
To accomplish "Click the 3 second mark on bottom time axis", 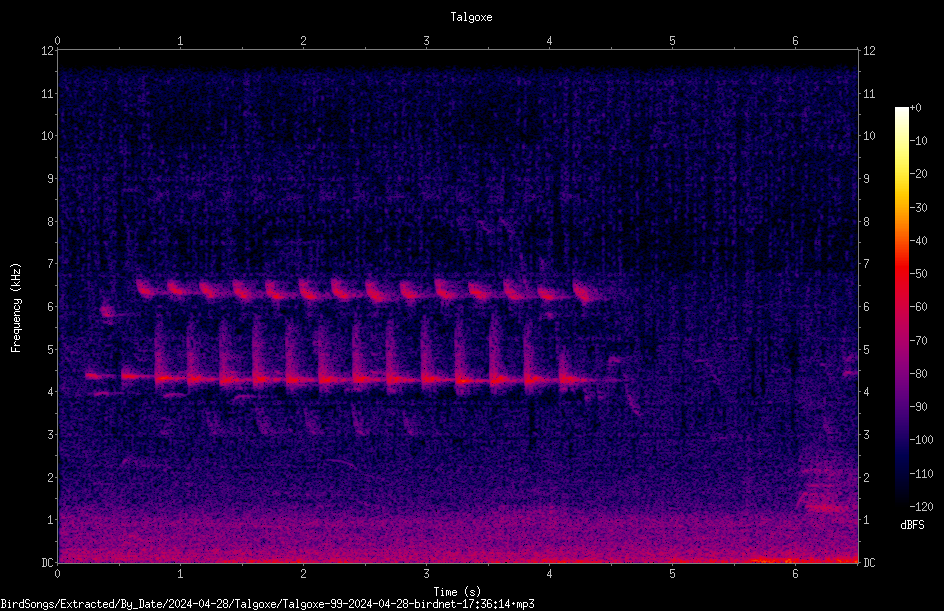I will (x=426, y=574).
